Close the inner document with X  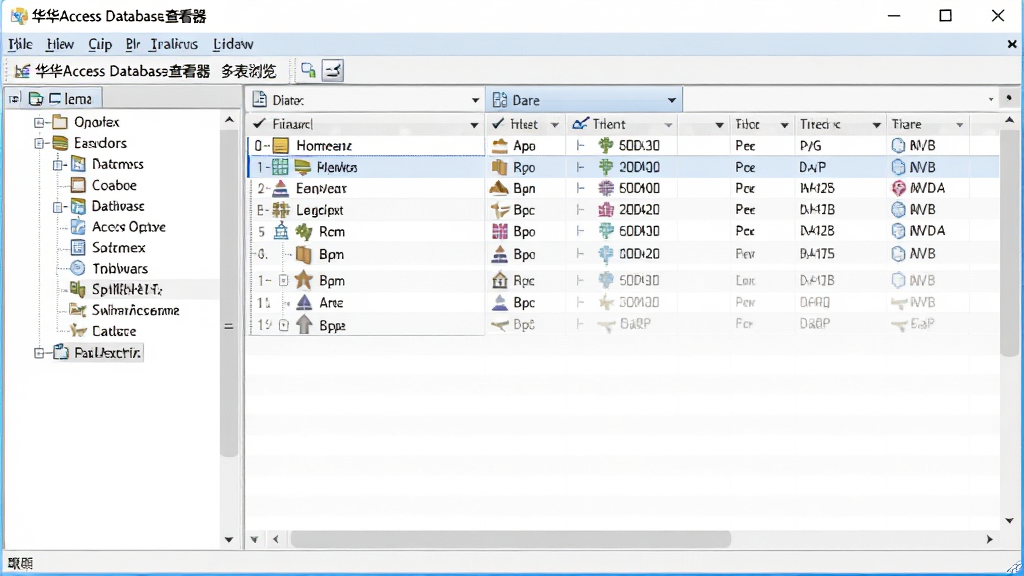[x=1012, y=44]
